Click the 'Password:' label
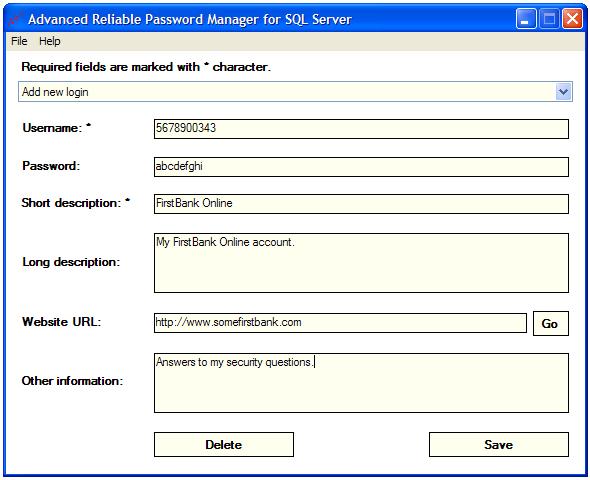 click(x=51, y=166)
